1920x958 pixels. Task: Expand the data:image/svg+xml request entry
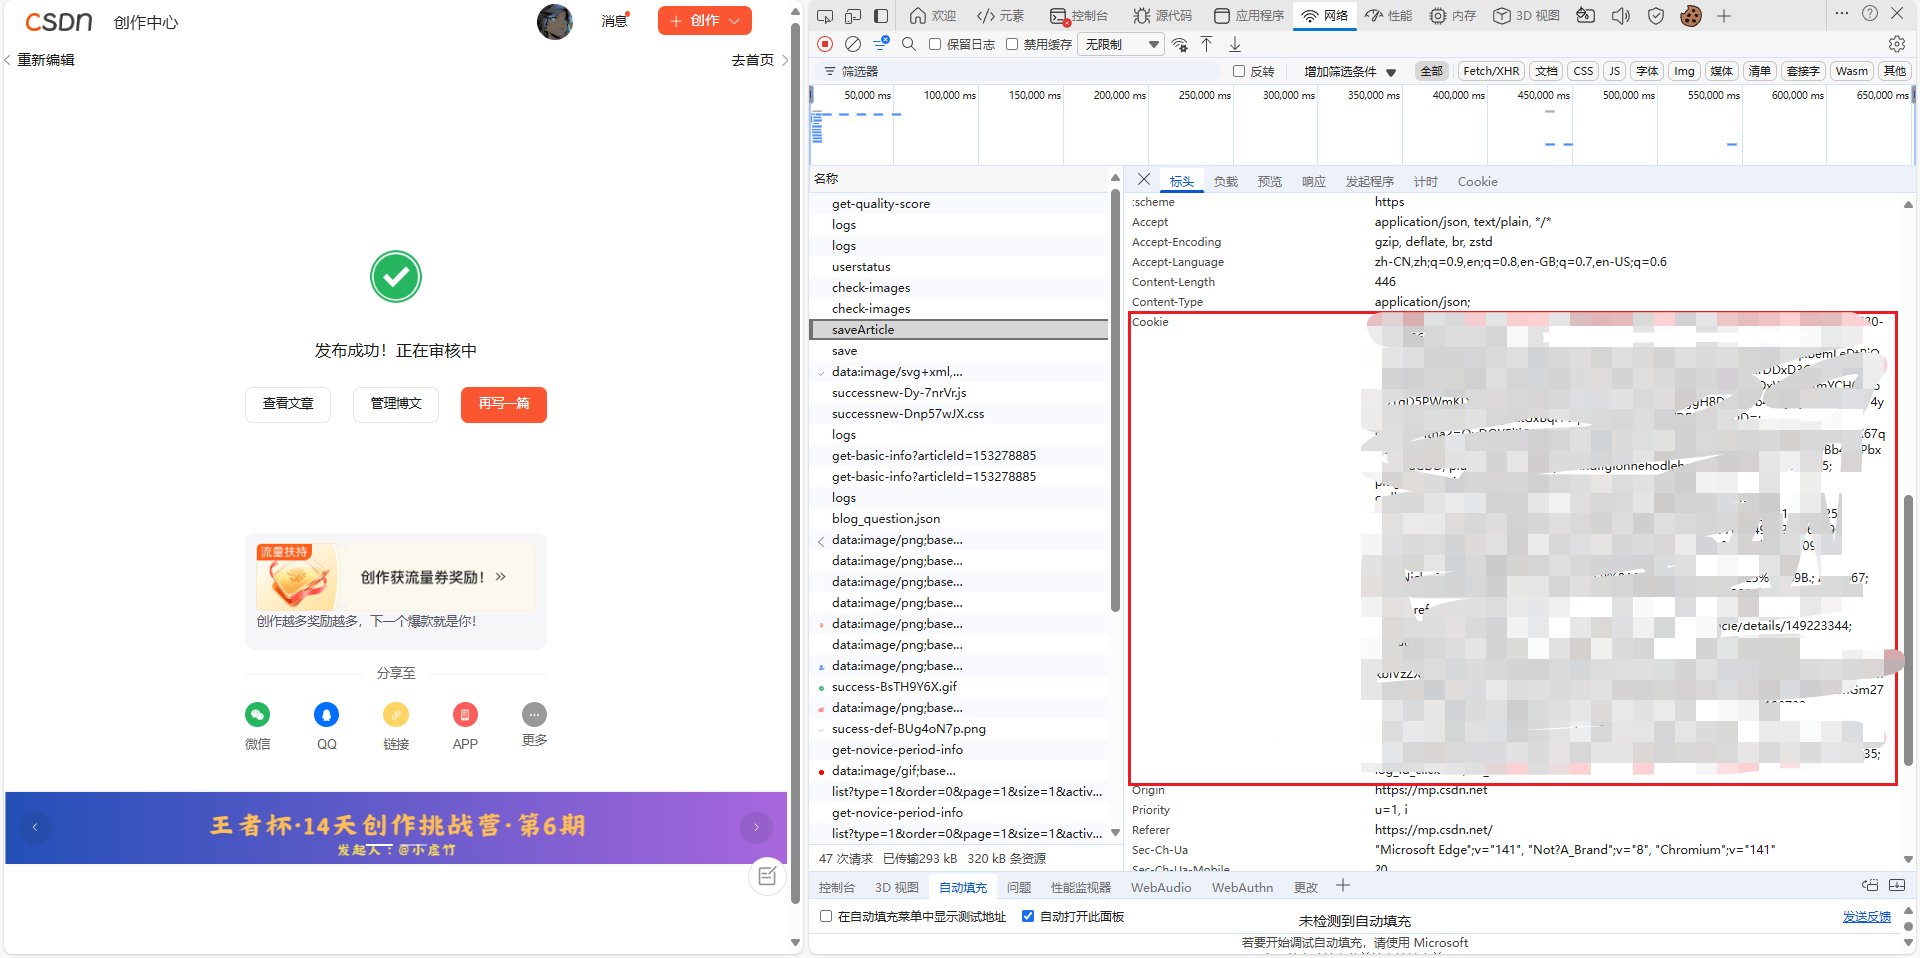click(x=822, y=371)
